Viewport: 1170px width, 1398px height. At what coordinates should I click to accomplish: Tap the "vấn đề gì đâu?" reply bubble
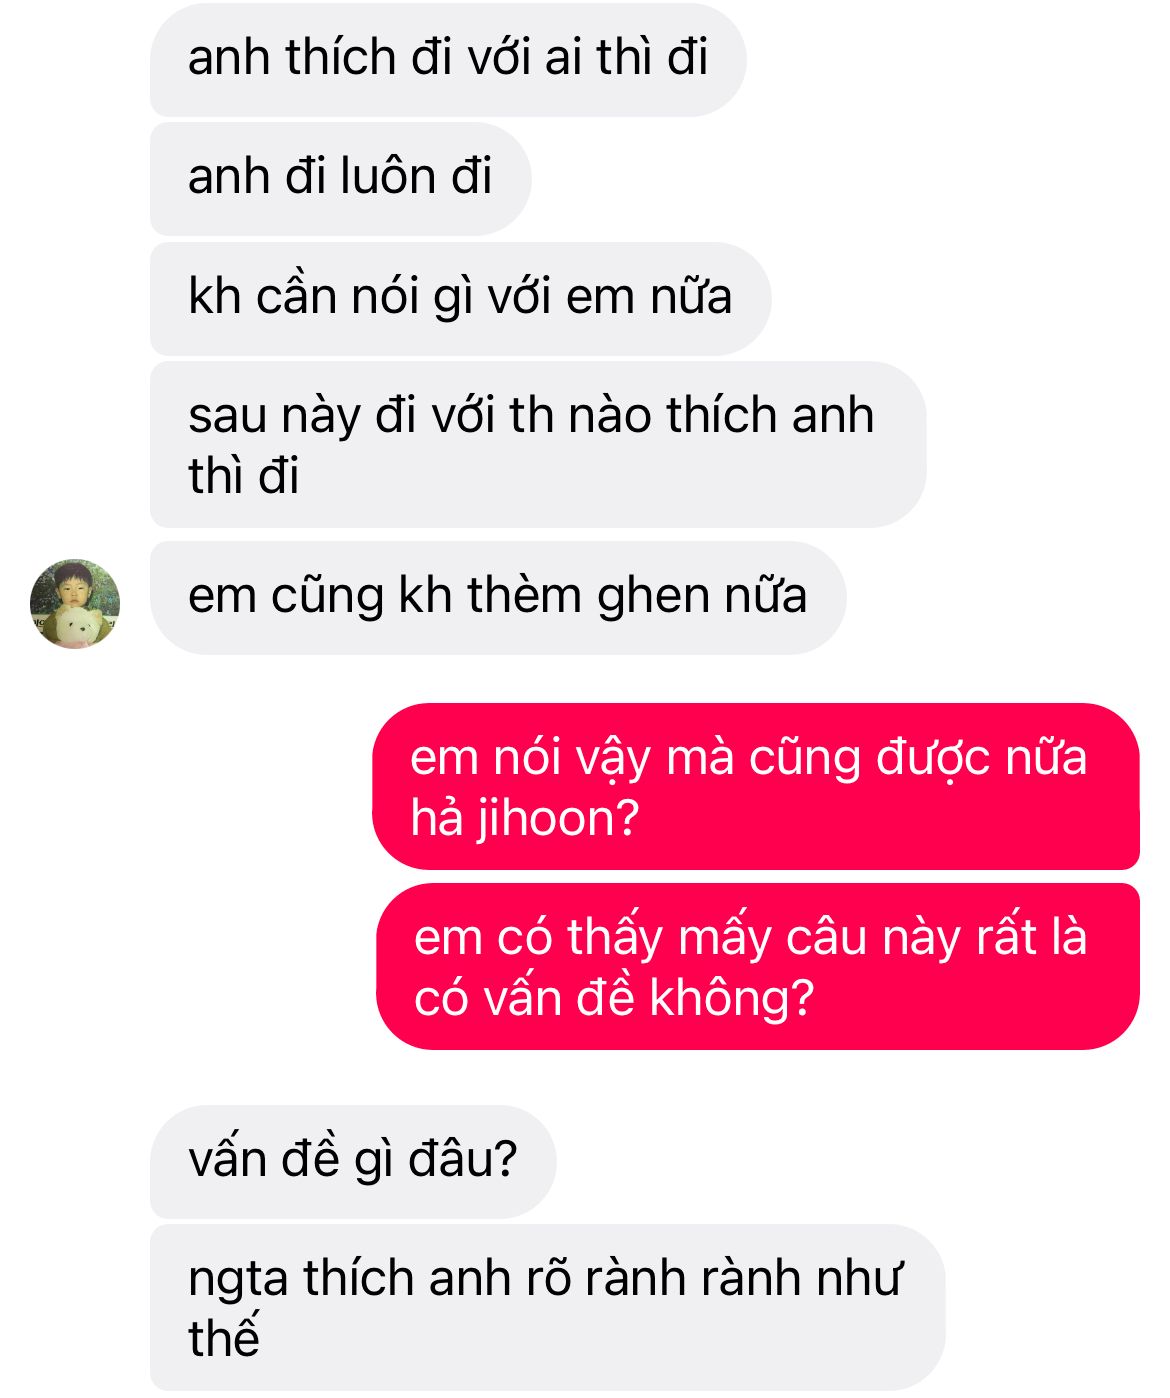pyautogui.click(x=353, y=1162)
